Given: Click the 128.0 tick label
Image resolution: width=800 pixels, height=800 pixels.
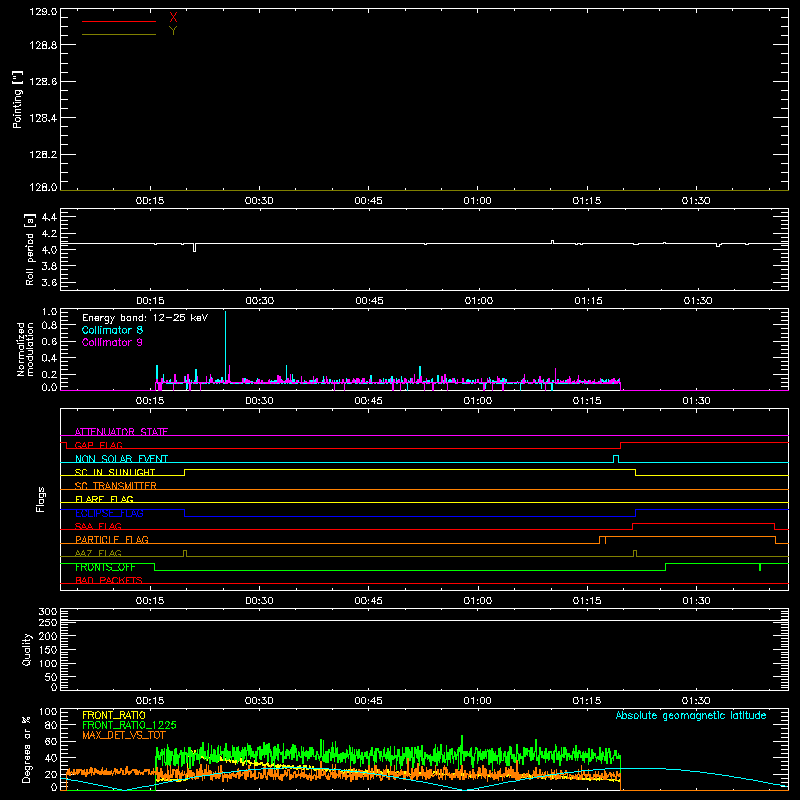Looking at the screenshot, I should click(x=43, y=187).
